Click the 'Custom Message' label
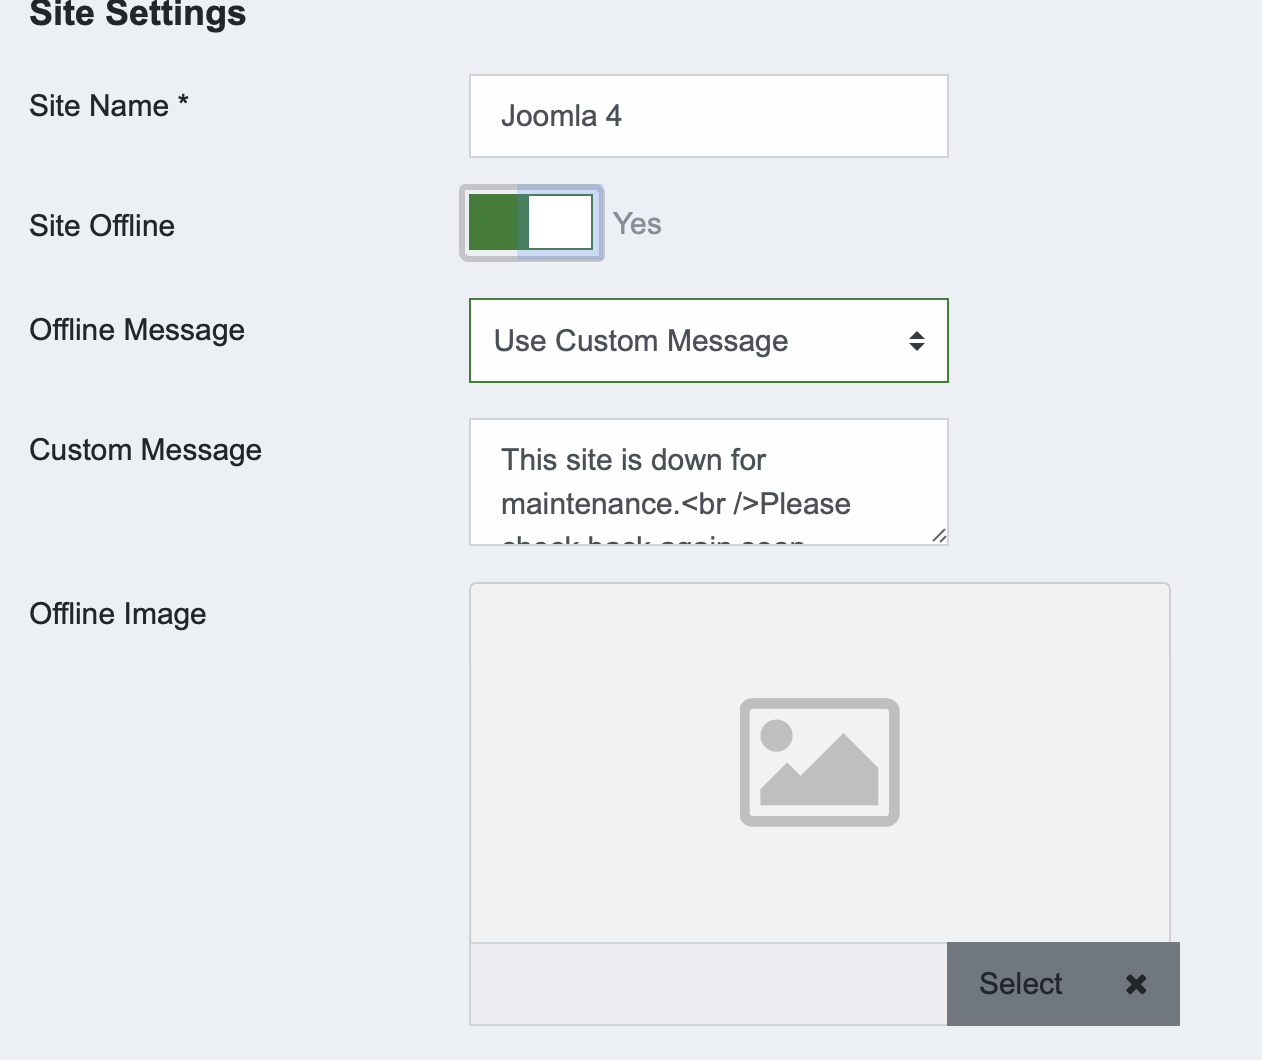The height and width of the screenshot is (1060, 1262). click(146, 450)
